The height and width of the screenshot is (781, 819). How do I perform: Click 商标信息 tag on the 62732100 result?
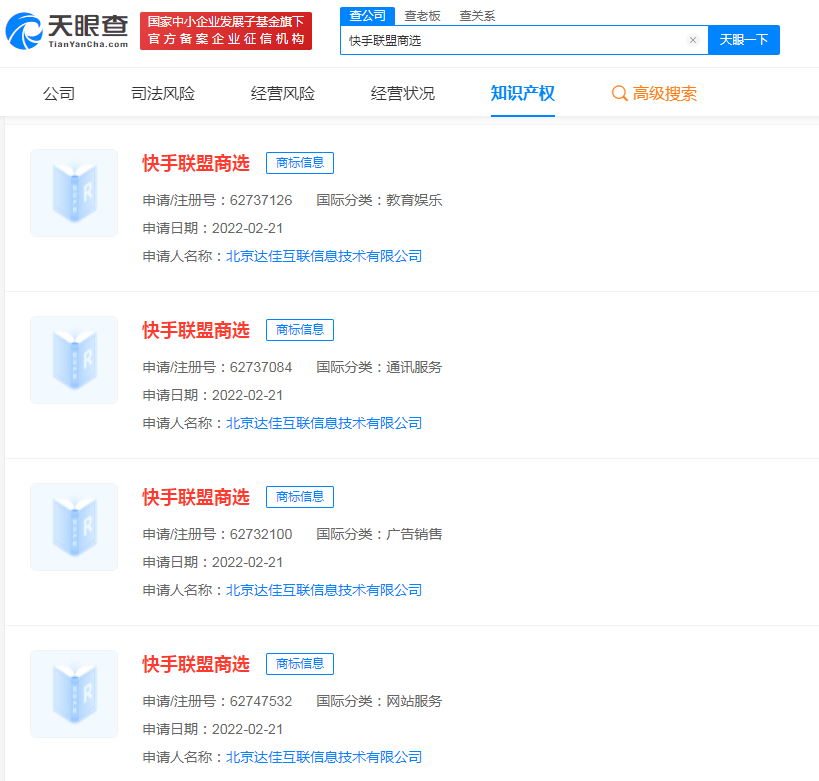300,497
